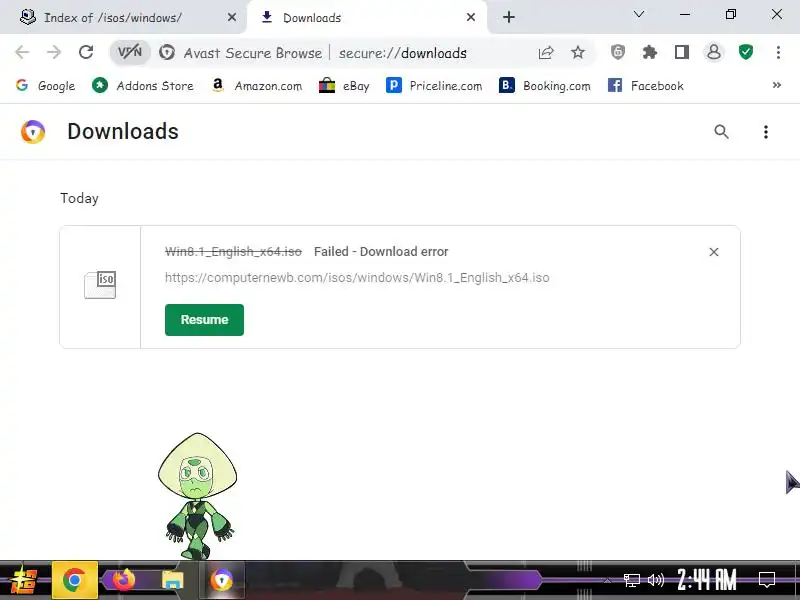Share this page icon
800x600 pixels.
[546, 52]
